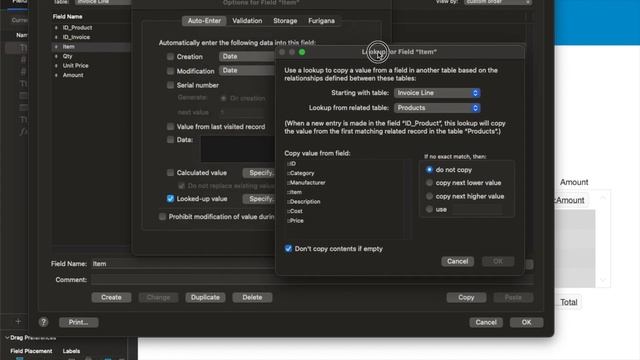Click Copy button in Manage Database
The image size is (640, 360).
click(x=466, y=298)
